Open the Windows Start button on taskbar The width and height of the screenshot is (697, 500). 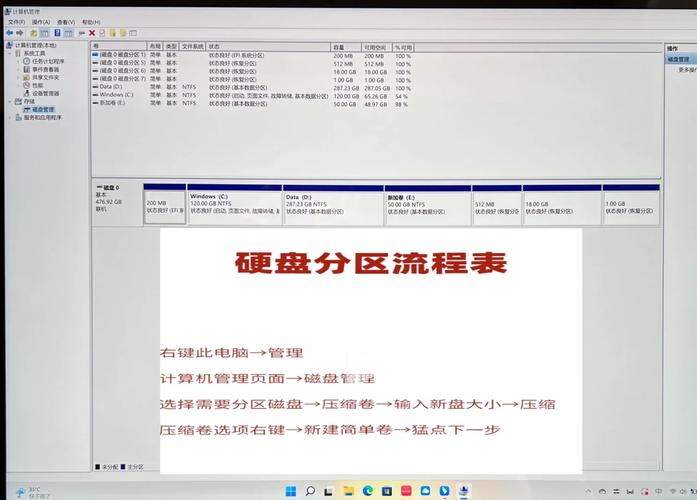[291, 491]
